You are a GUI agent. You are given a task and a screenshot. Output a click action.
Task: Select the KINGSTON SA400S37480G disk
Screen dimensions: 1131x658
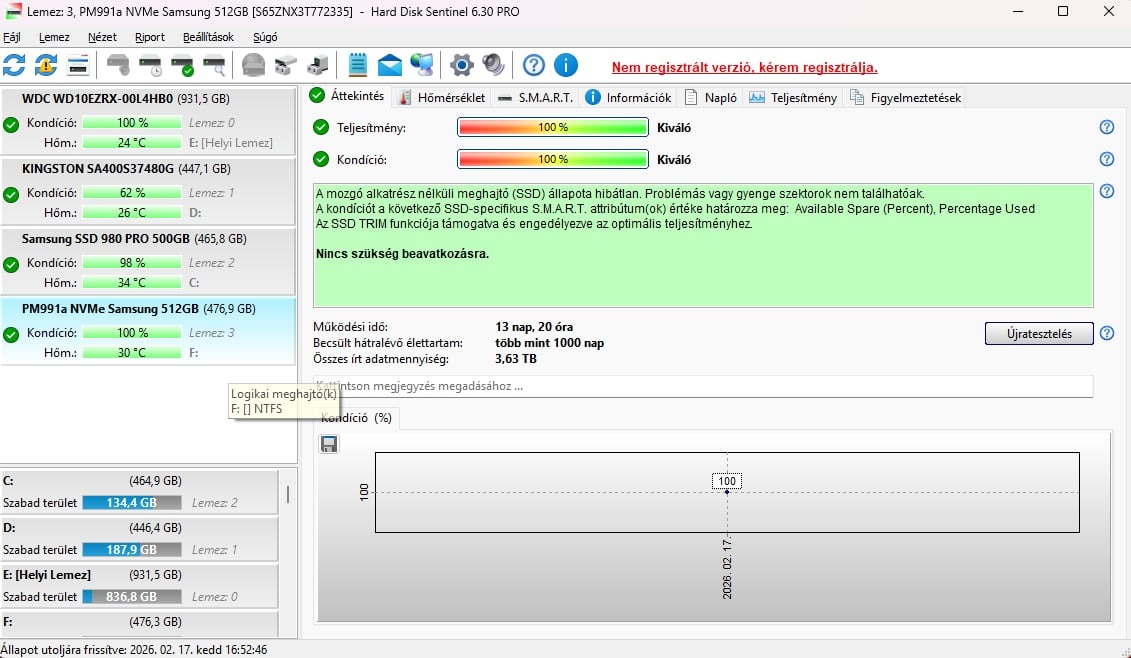(x=148, y=190)
